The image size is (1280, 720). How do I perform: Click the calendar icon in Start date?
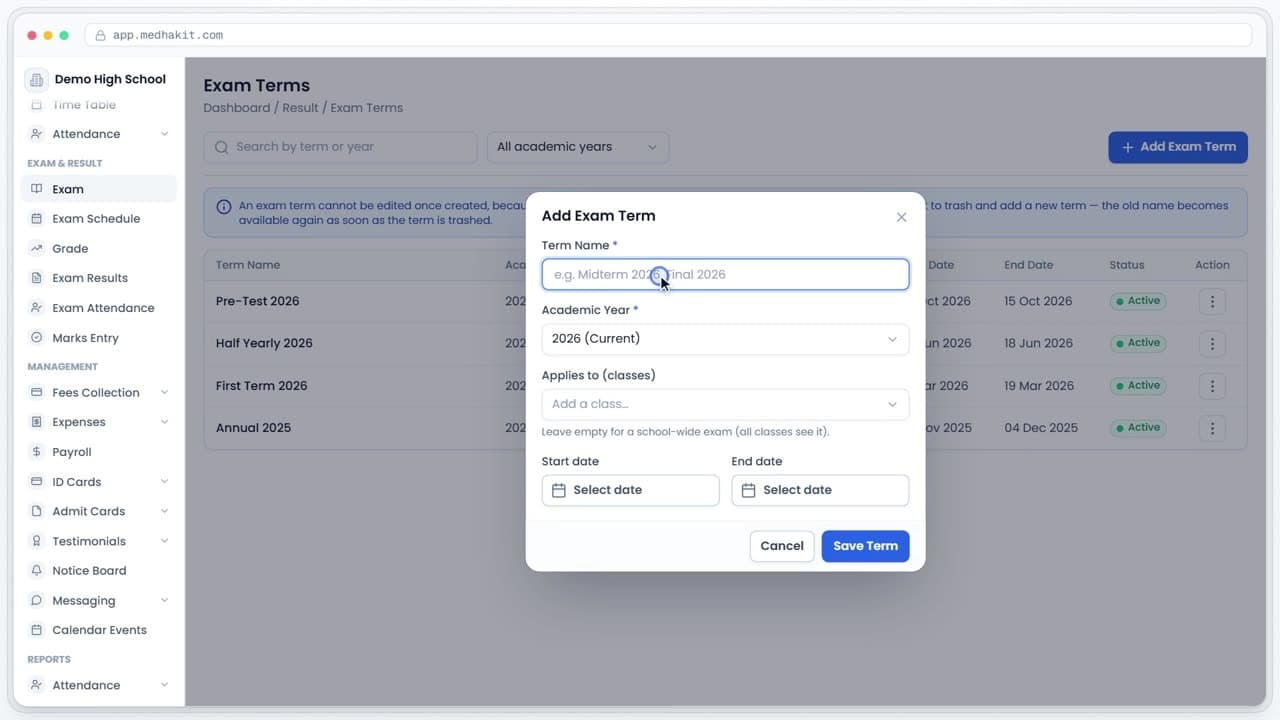pos(559,490)
